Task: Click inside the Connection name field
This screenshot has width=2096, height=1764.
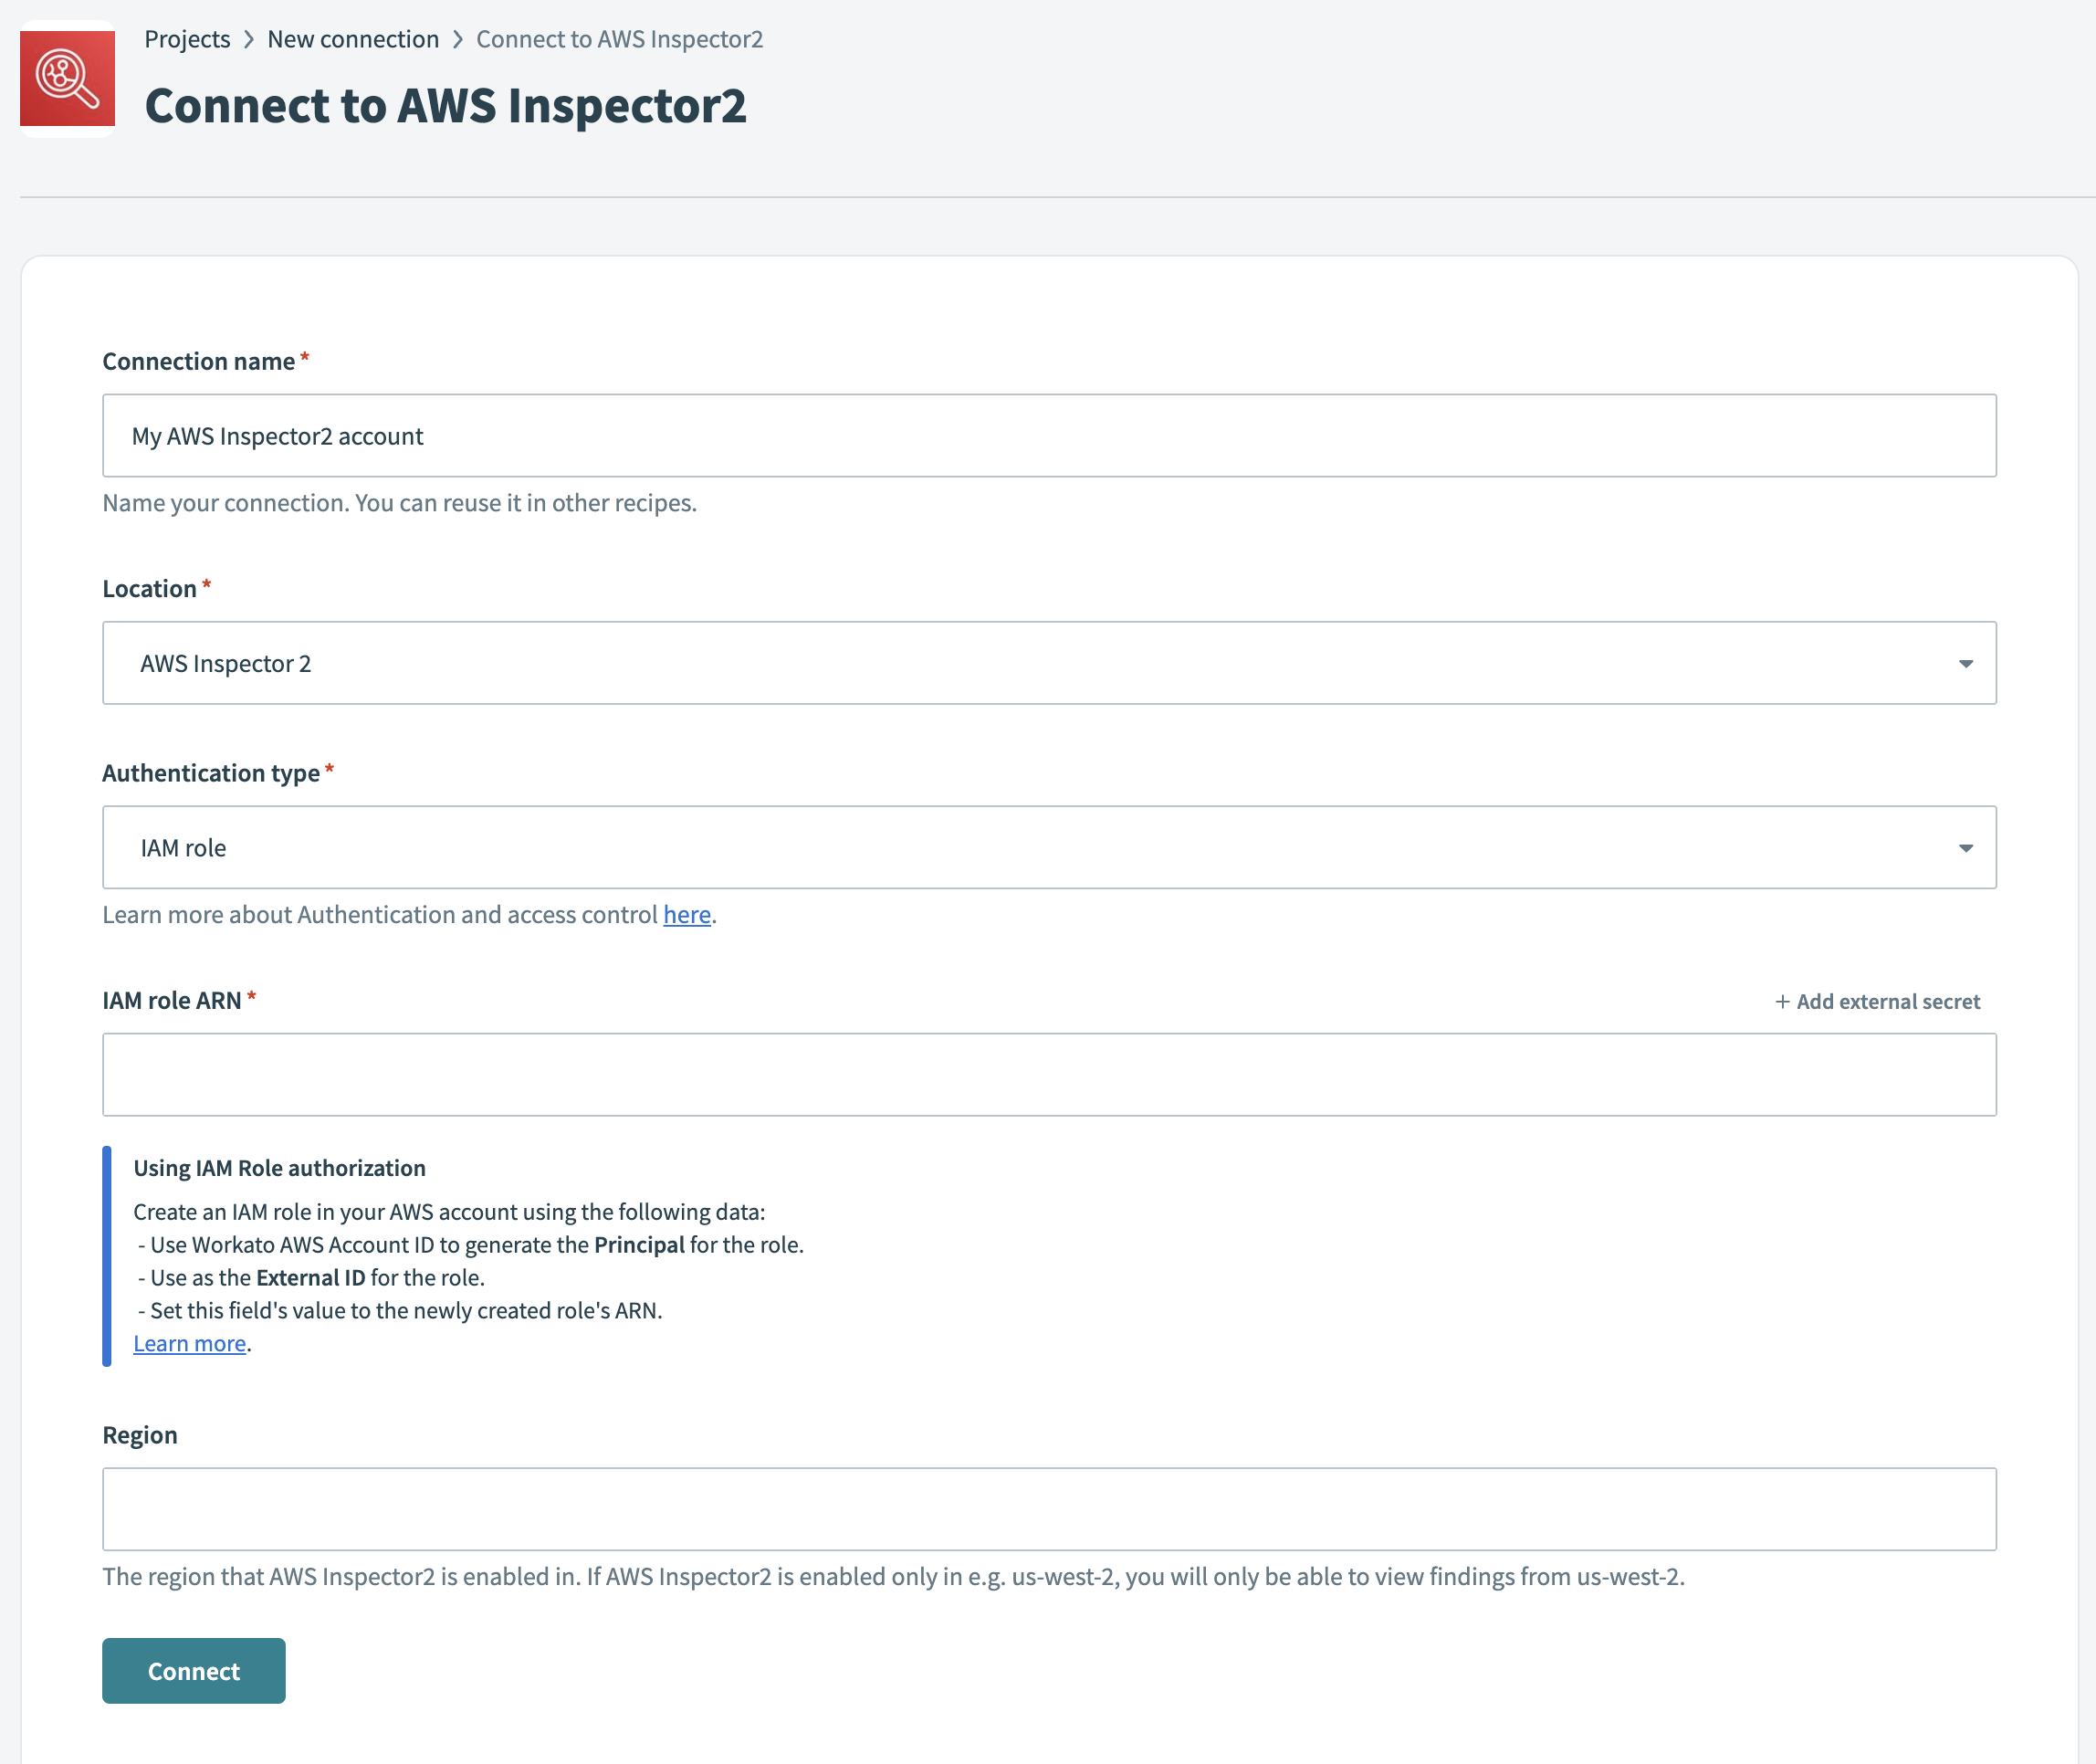Action: (x=1048, y=435)
